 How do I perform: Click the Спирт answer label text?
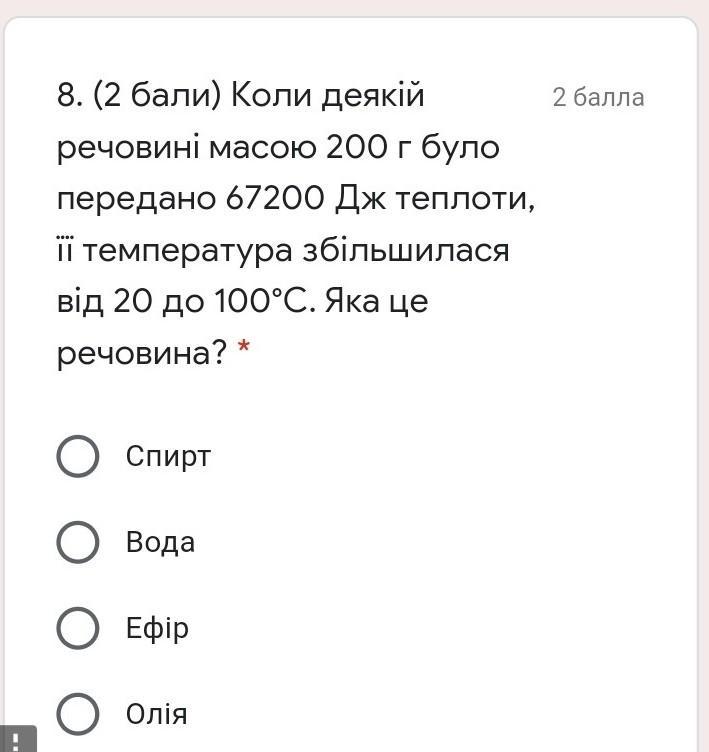click(x=168, y=456)
